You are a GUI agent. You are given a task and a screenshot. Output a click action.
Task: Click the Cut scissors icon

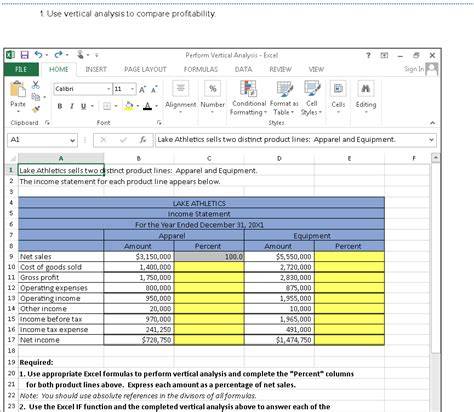(36, 85)
